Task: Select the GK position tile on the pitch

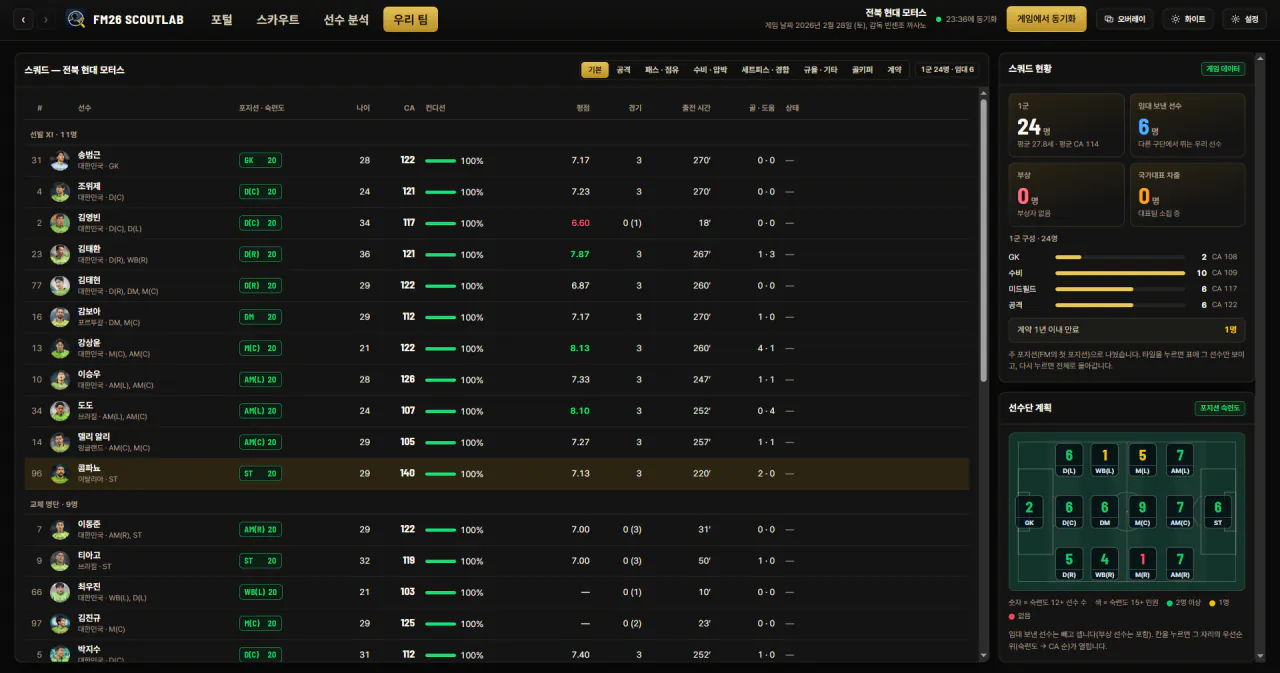Action: (1029, 511)
